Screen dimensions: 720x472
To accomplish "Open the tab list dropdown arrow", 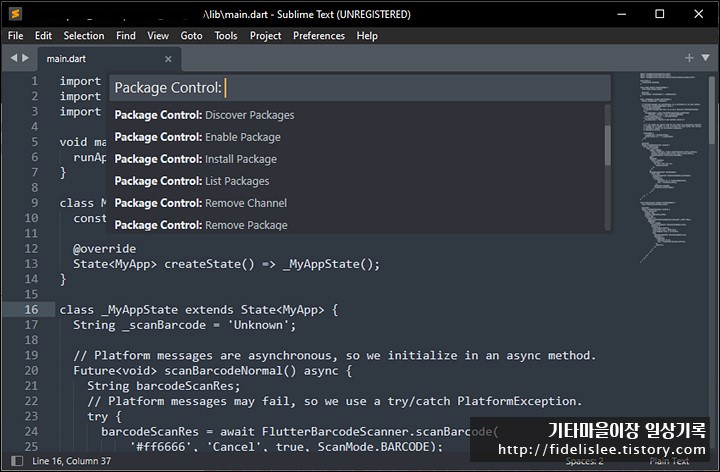I will click(x=706, y=58).
